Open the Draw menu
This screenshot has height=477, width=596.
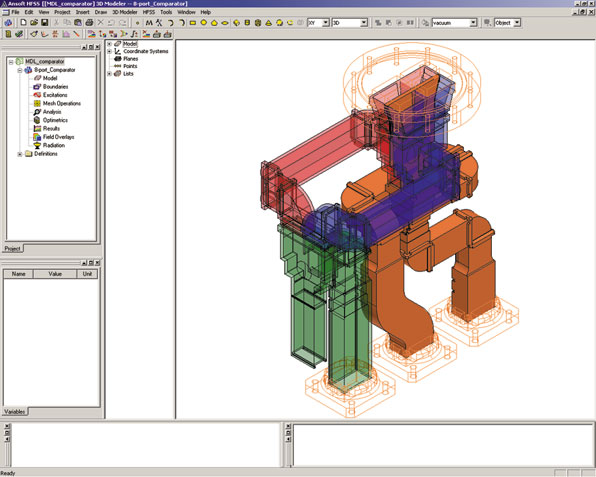pos(101,12)
